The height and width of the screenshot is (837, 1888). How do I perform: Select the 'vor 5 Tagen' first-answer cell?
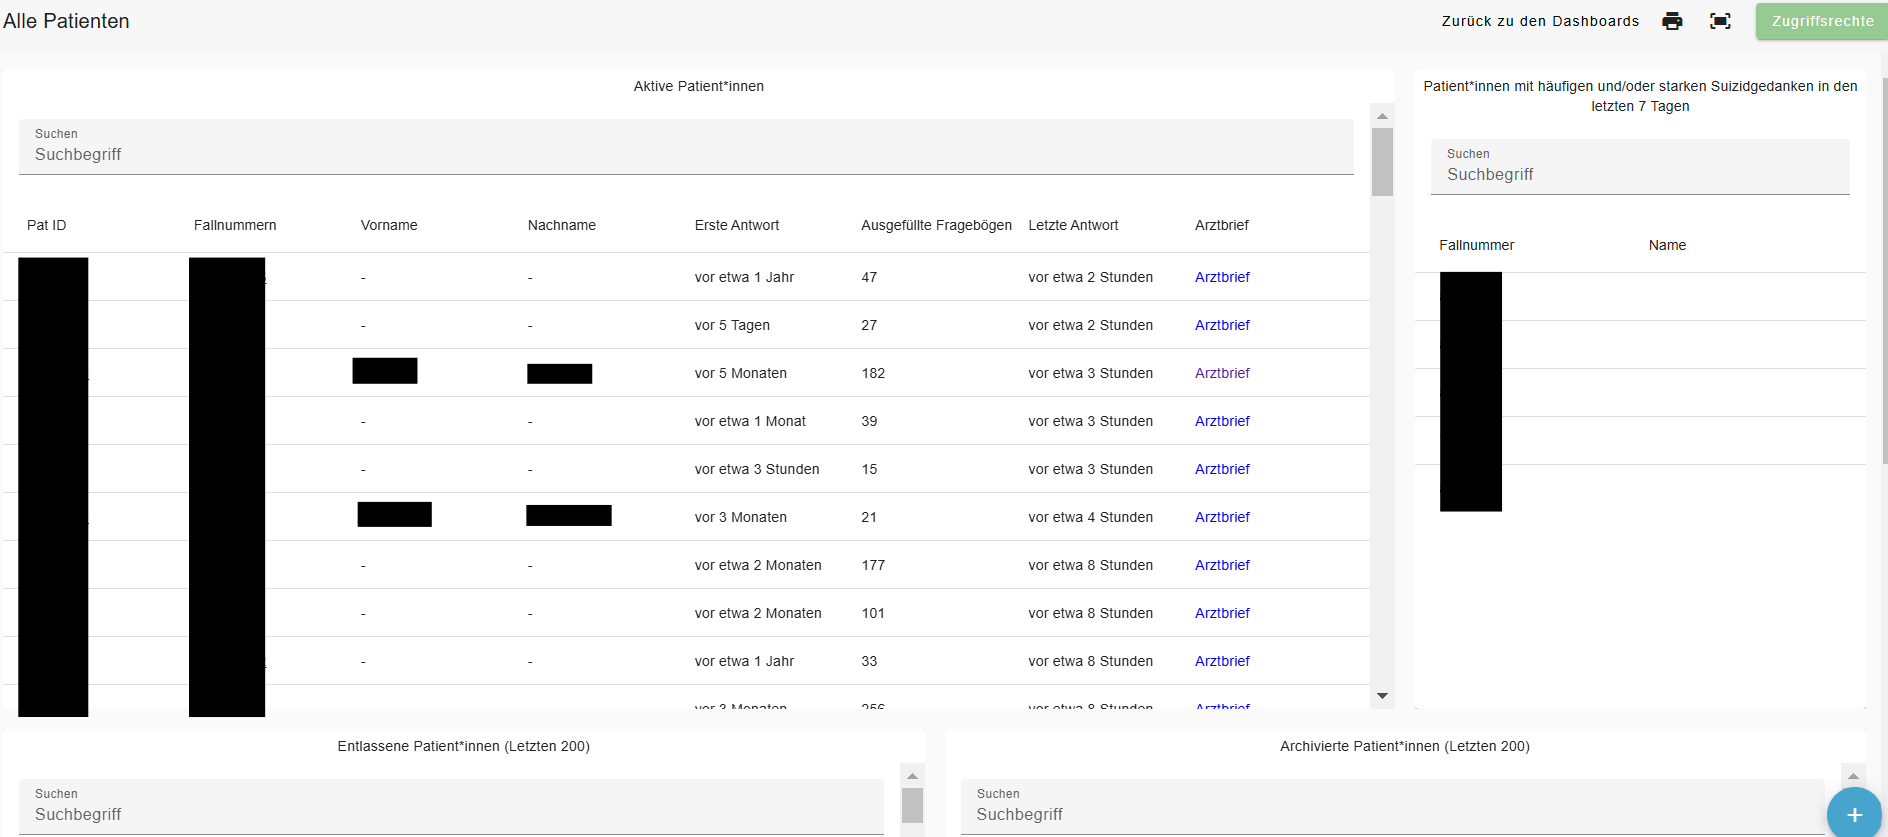pos(732,325)
